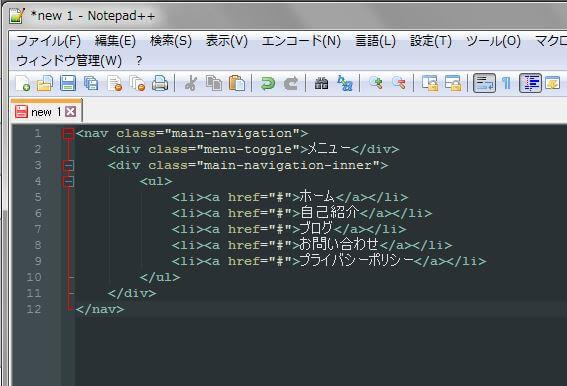Viewport: 567px width, 386px height.
Task: Open the 設定(T) menu
Action: 431,41
